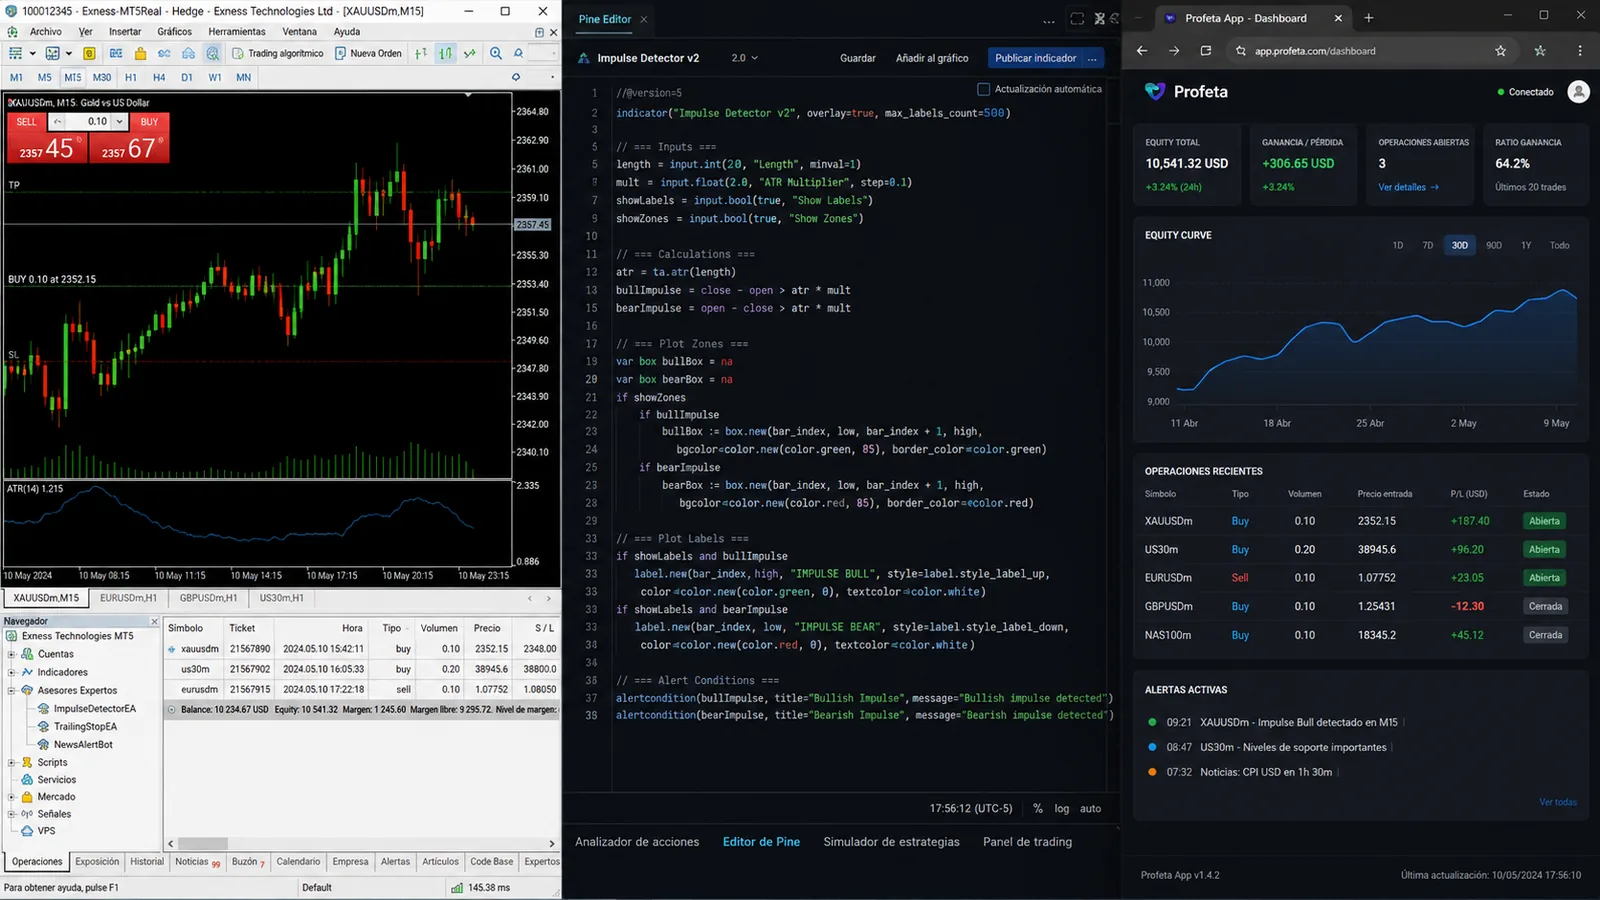Toggle auto scale in Pine Editor footer

coord(1090,808)
